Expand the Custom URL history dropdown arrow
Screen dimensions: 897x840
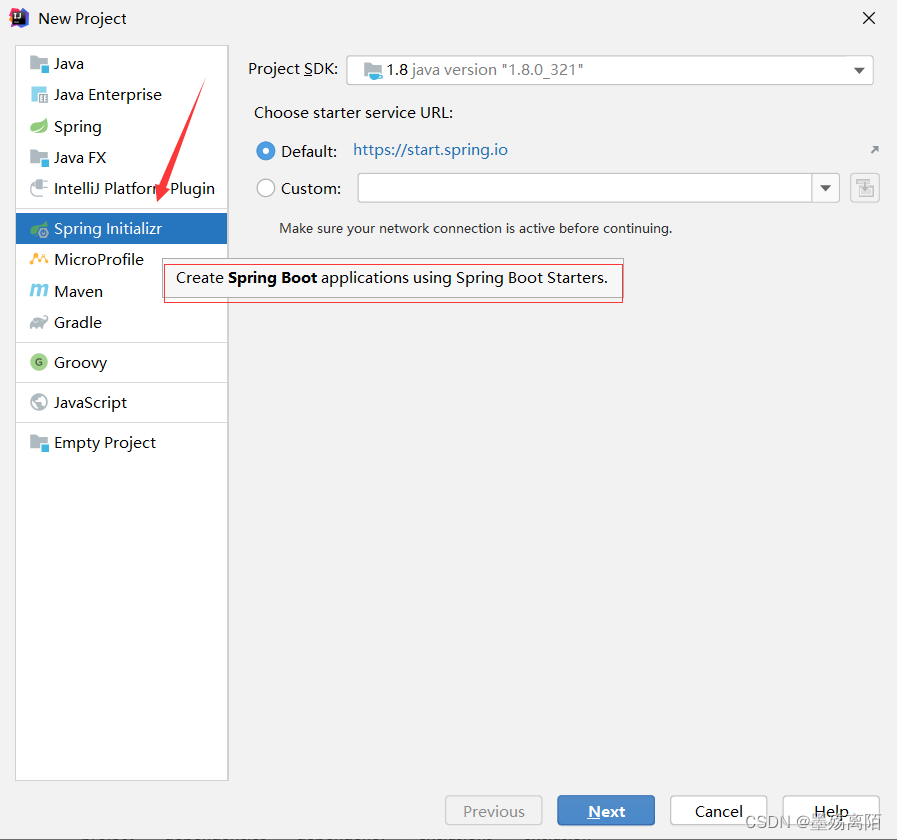[x=825, y=188]
